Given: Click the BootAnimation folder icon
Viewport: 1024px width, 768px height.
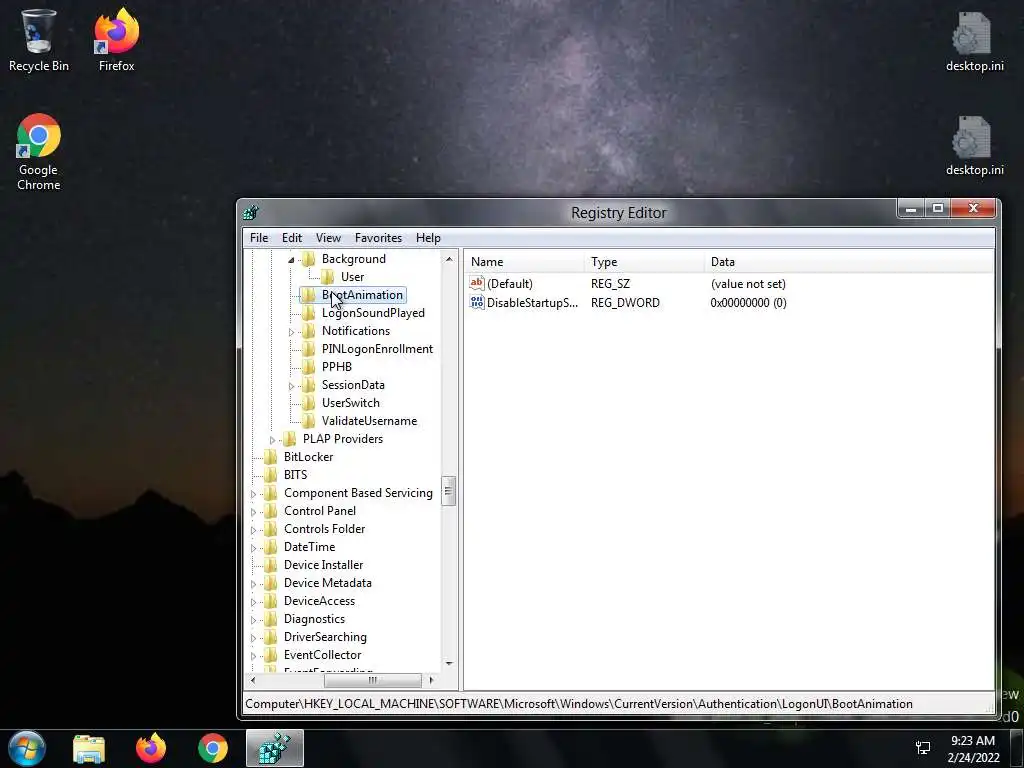Looking at the screenshot, I should click(x=308, y=295).
